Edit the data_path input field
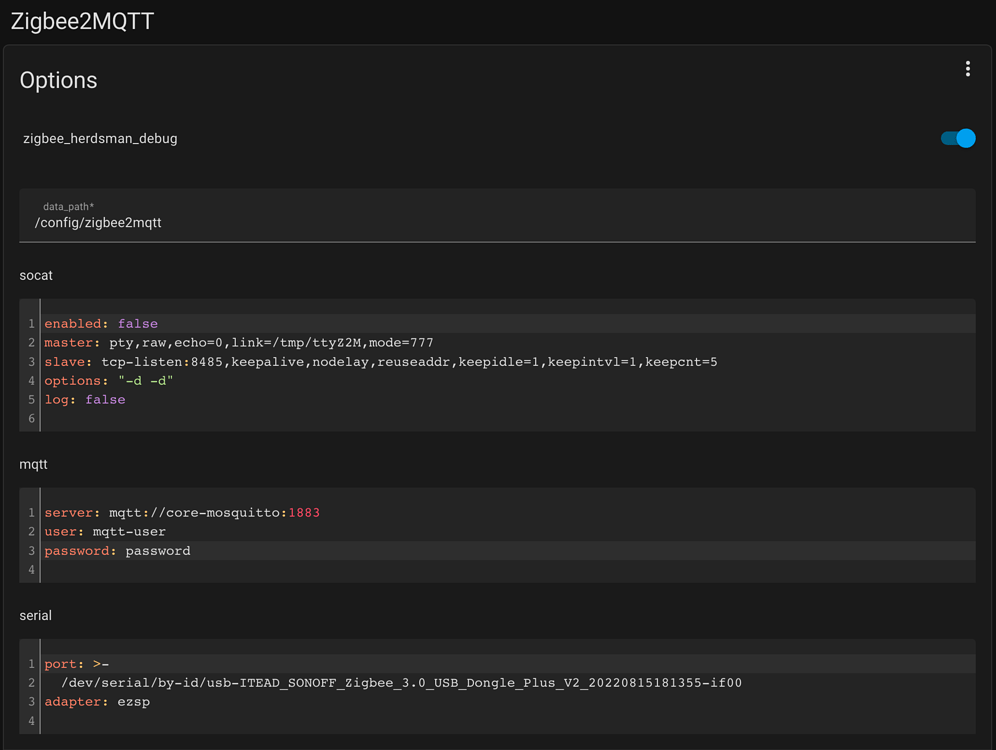 (x=497, y=215)
